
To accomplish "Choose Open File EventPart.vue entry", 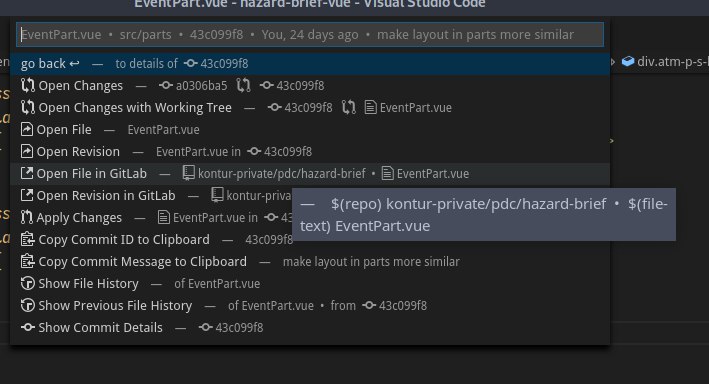I will (x=310, y=130).
